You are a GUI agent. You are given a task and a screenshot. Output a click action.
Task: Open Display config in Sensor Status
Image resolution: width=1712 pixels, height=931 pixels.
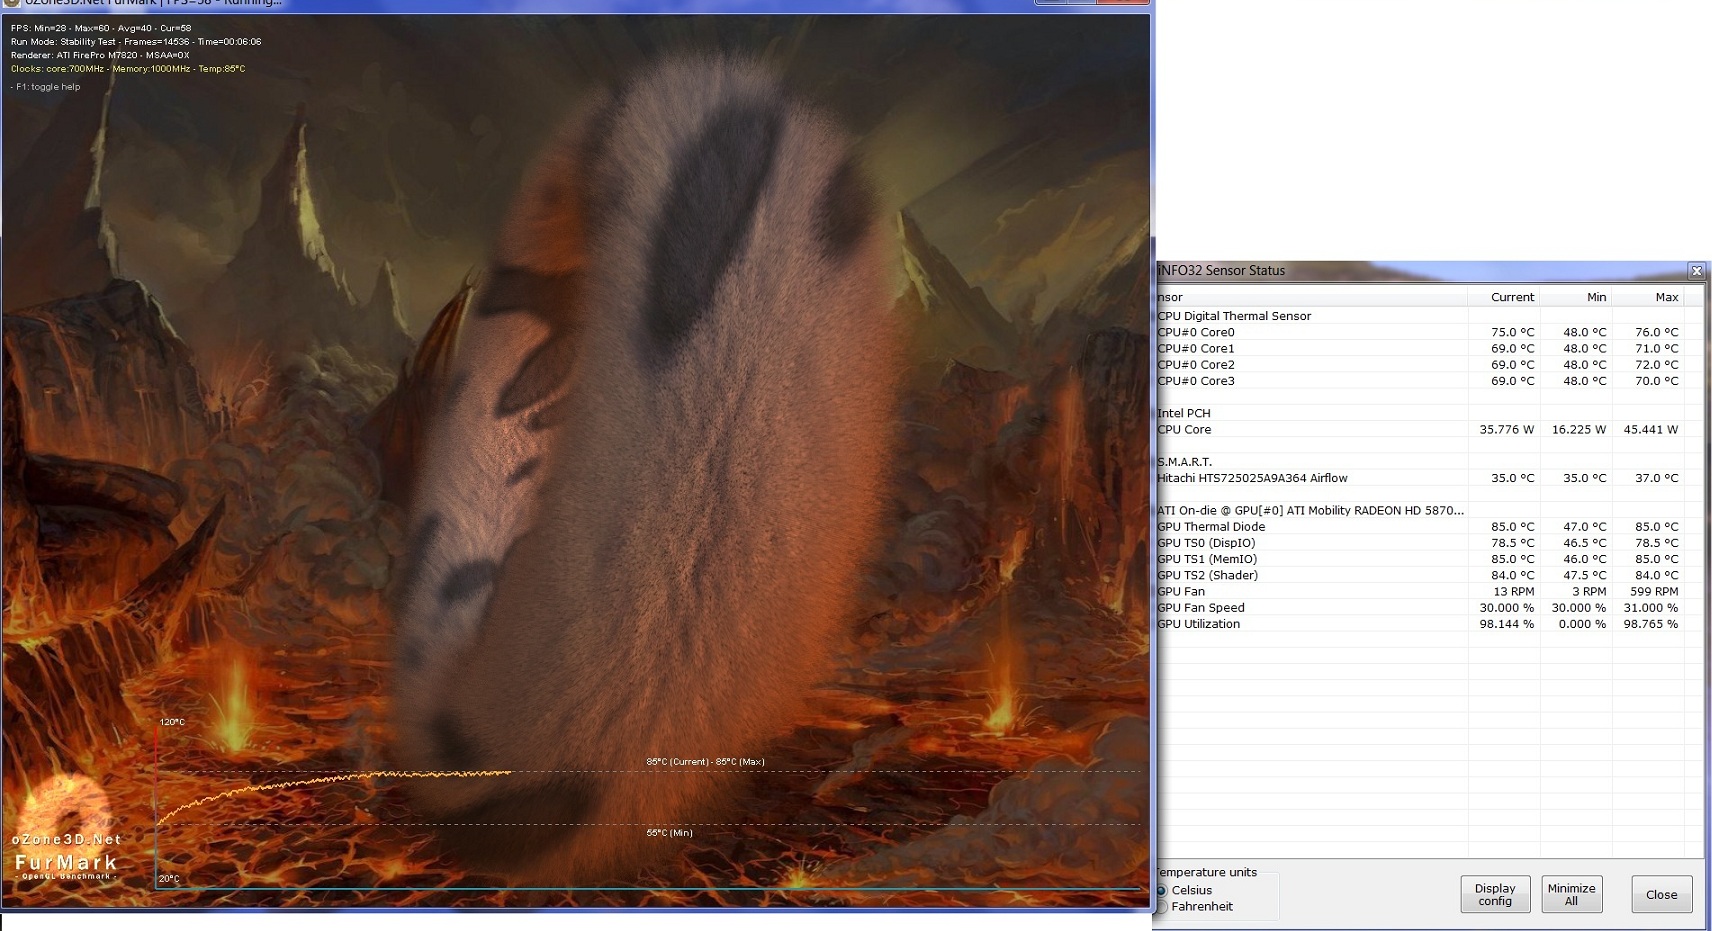point(1495,894)
